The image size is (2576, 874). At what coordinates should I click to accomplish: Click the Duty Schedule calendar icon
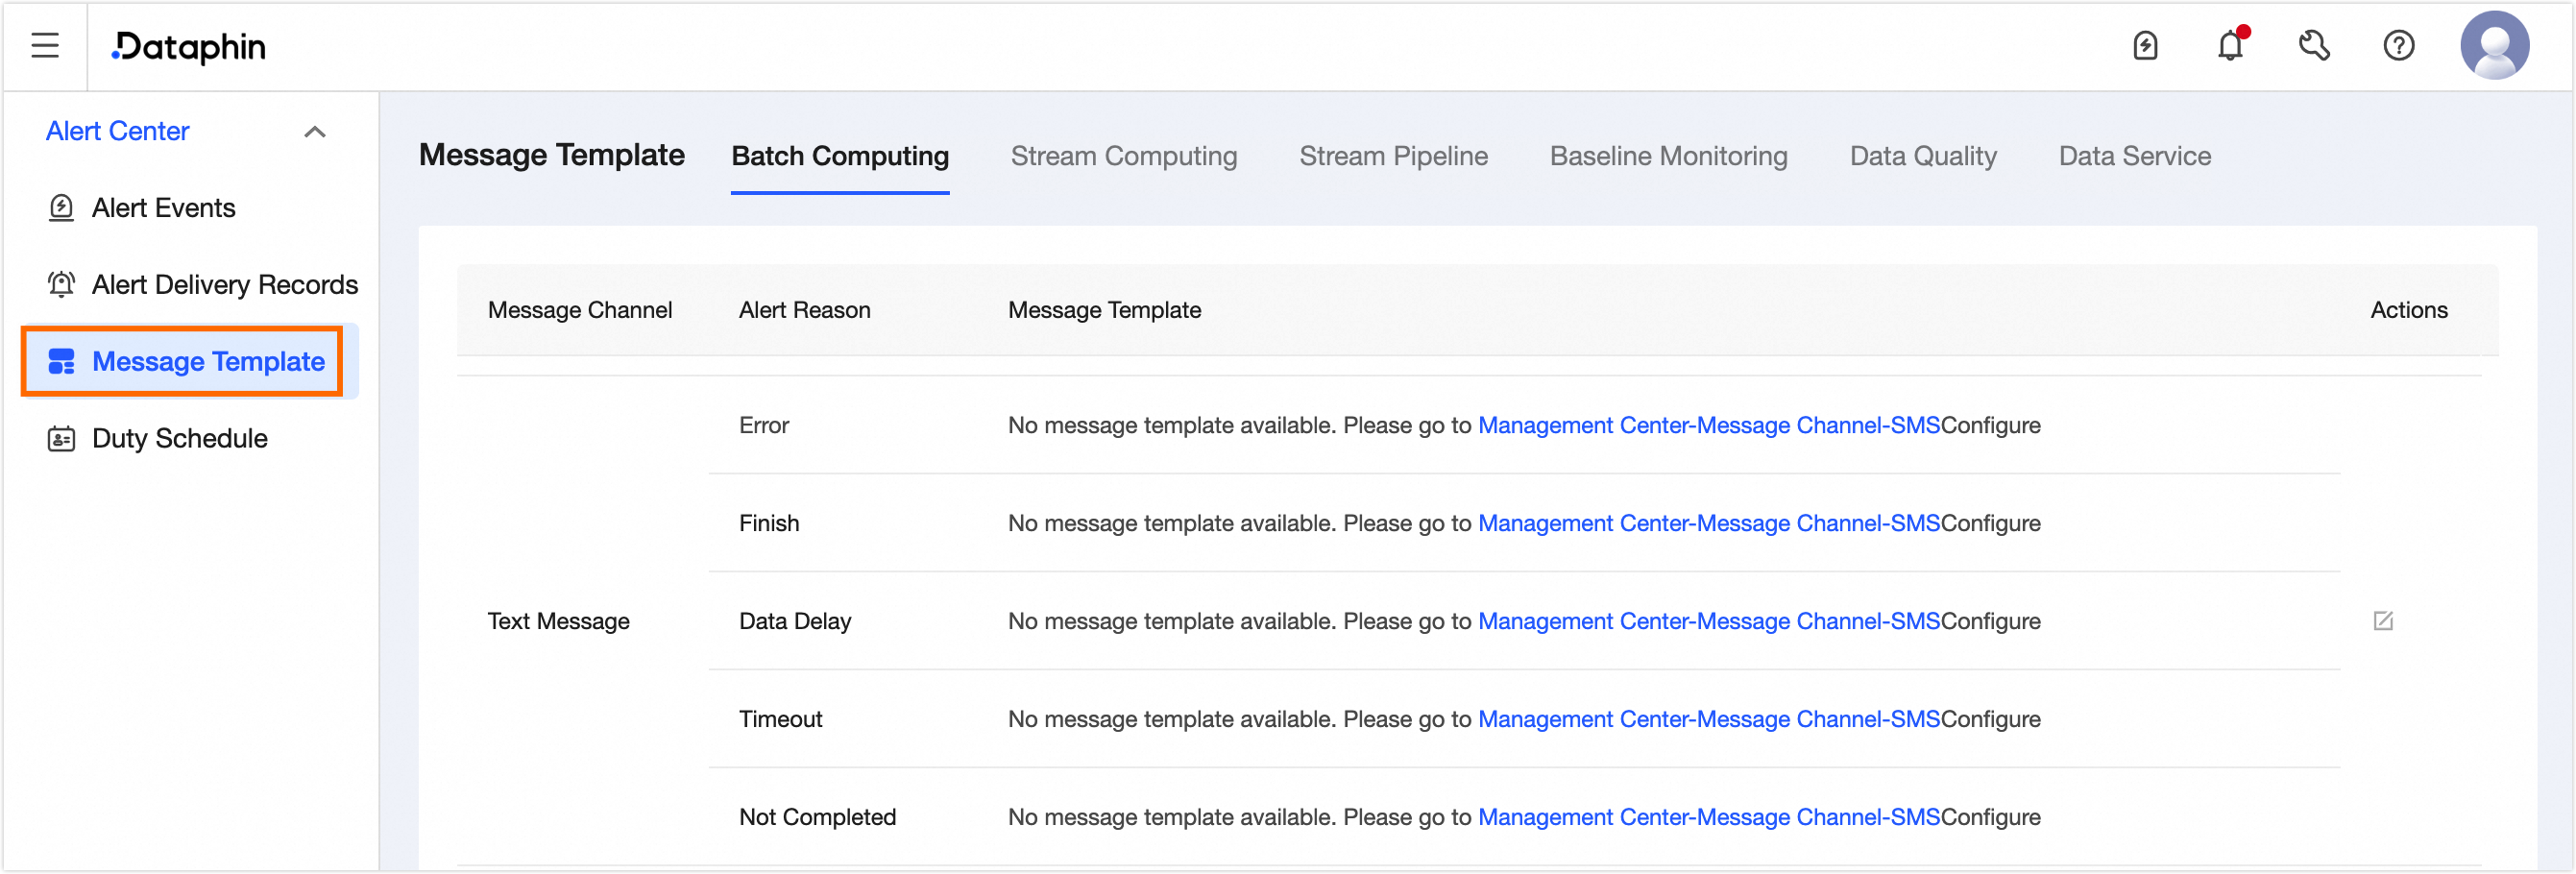click(61, 439)
